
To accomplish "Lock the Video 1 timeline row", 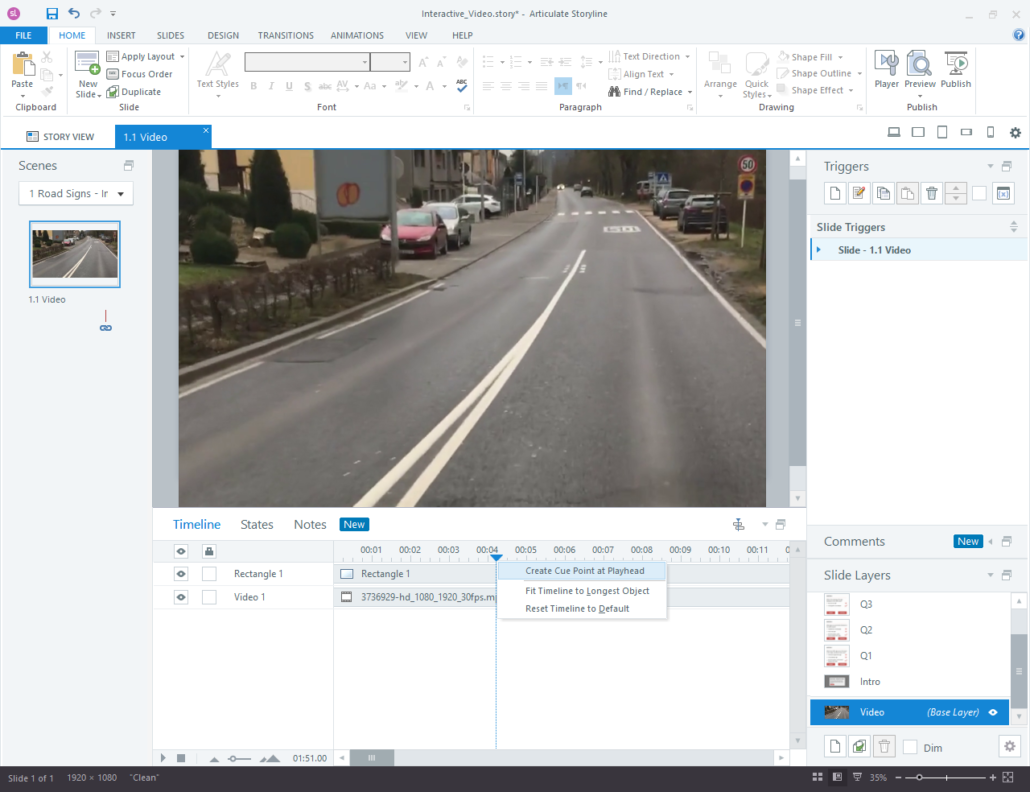I will tap(209, 596).
